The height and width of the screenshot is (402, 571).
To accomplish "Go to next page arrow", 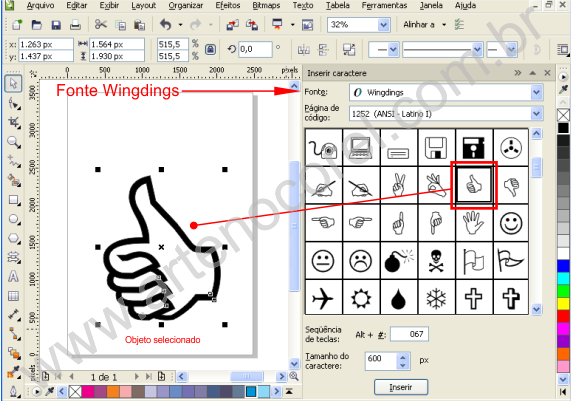I will pos(137,377).
